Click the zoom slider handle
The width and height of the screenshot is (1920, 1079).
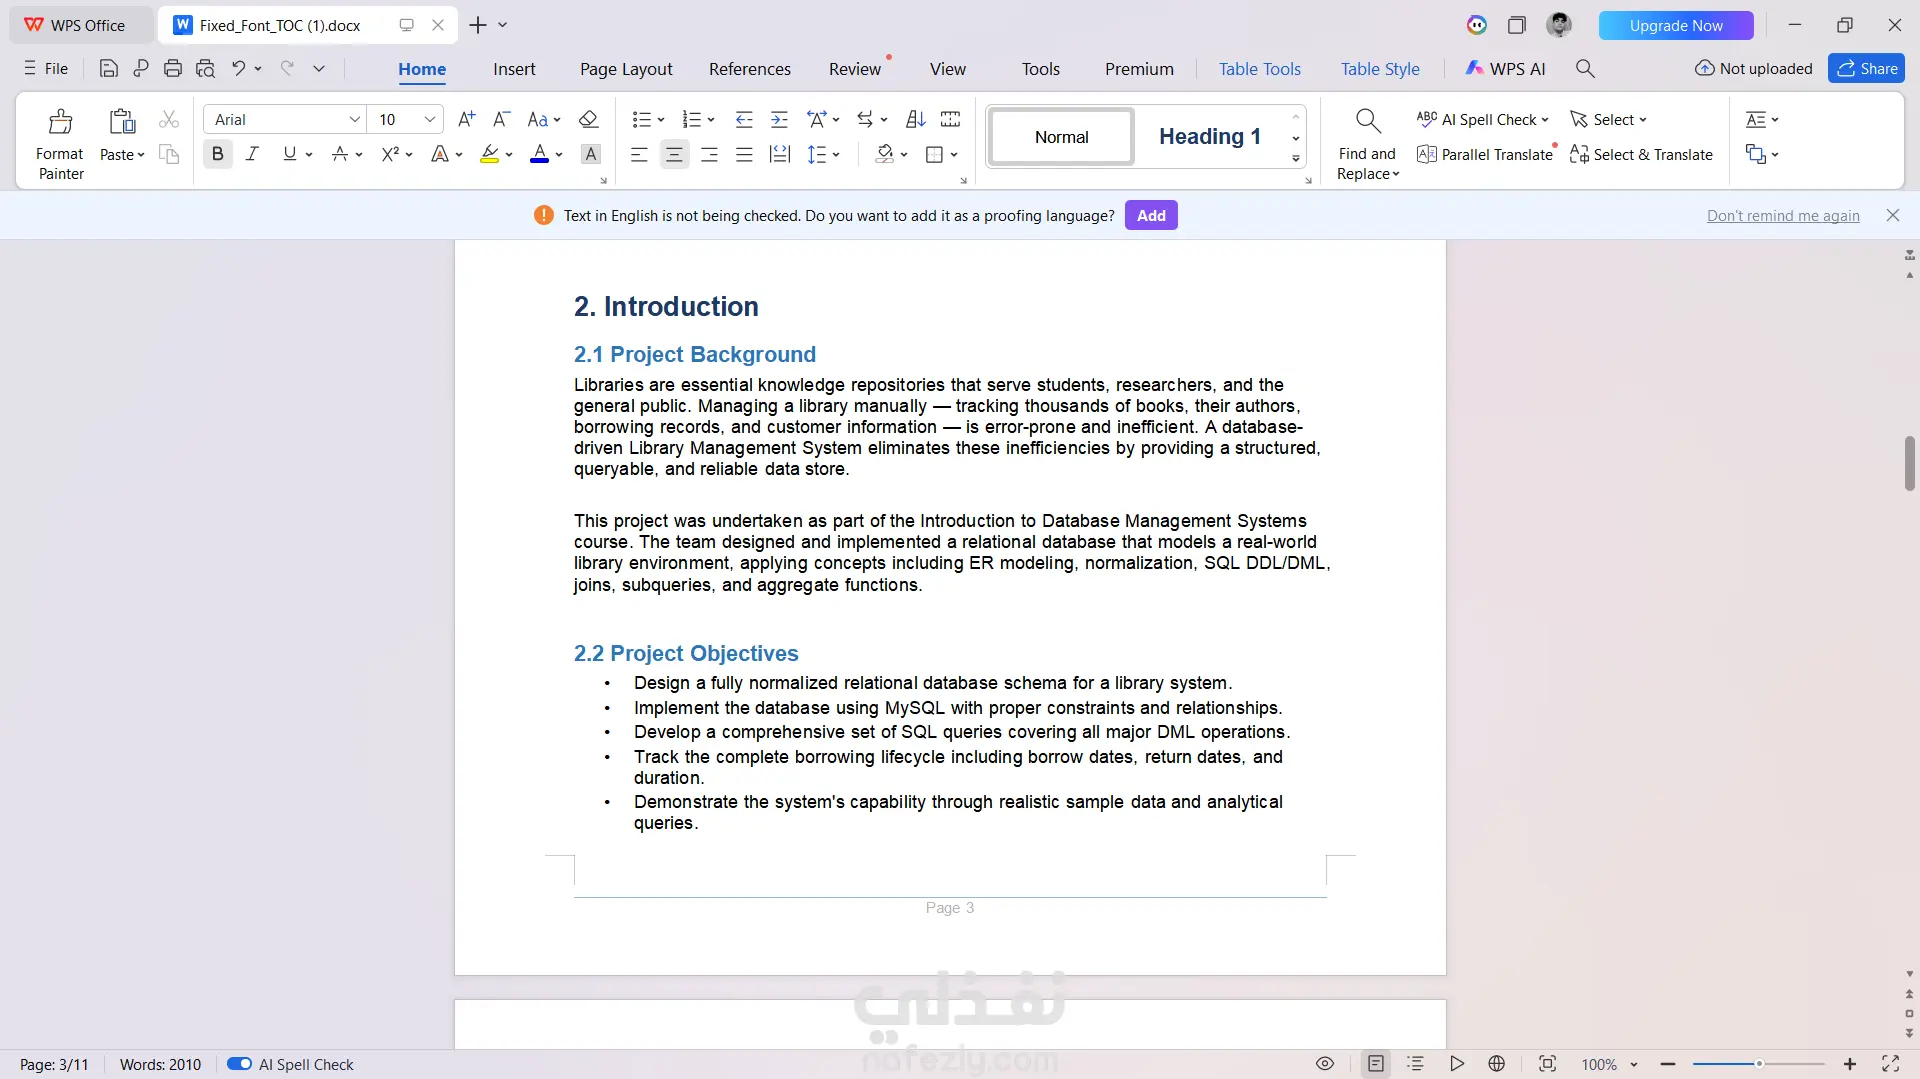pyautogui.click(x=1759, y=1064)
